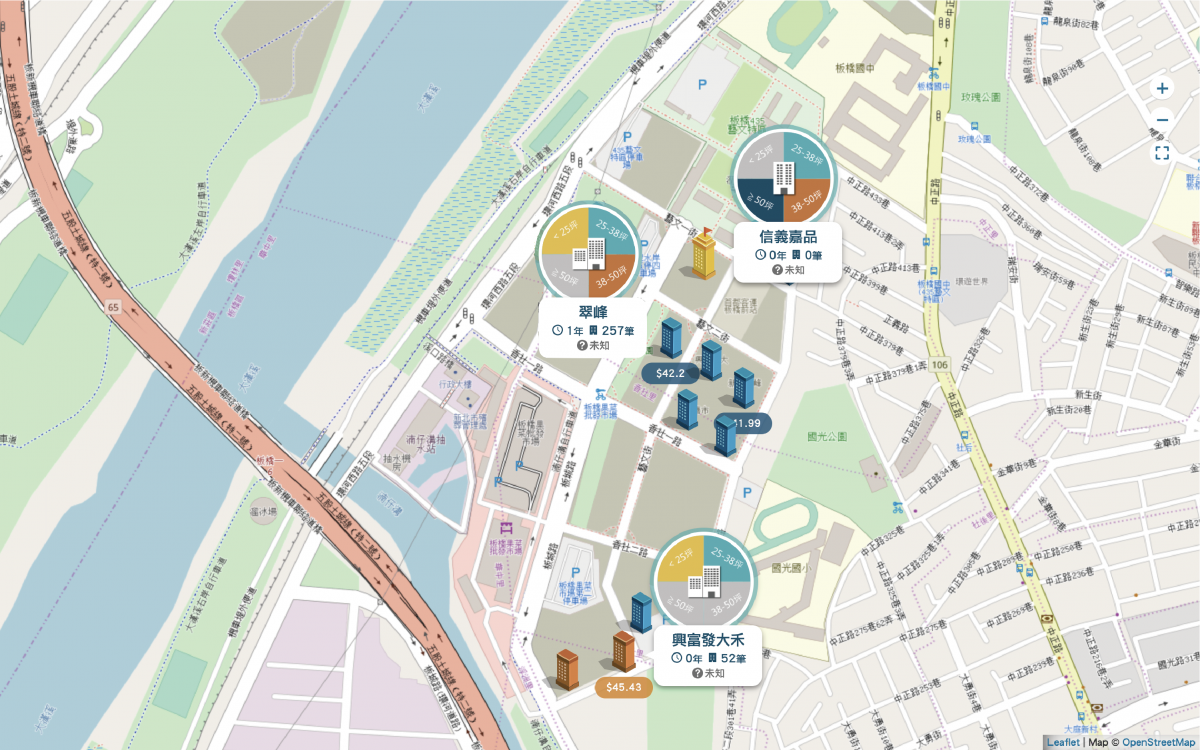Select the blue building beside 興富發大禾 chart
Image resolution: width=1200 pixels, height=750 pixels.
click(641, 612)
